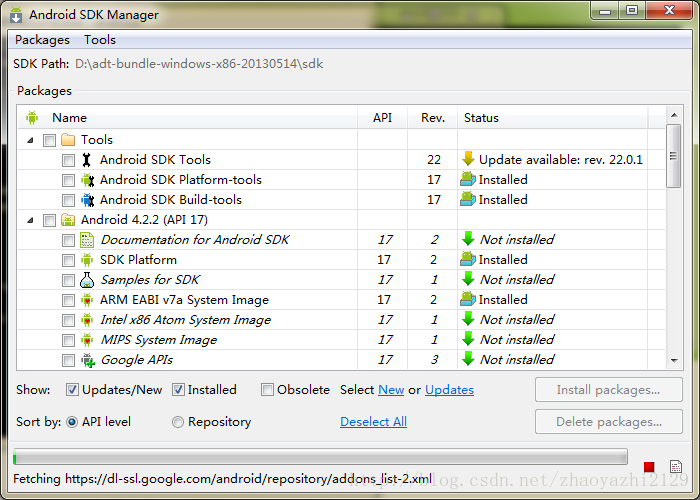Click the installed icon for SDK Platform

[x=468, y=259]
